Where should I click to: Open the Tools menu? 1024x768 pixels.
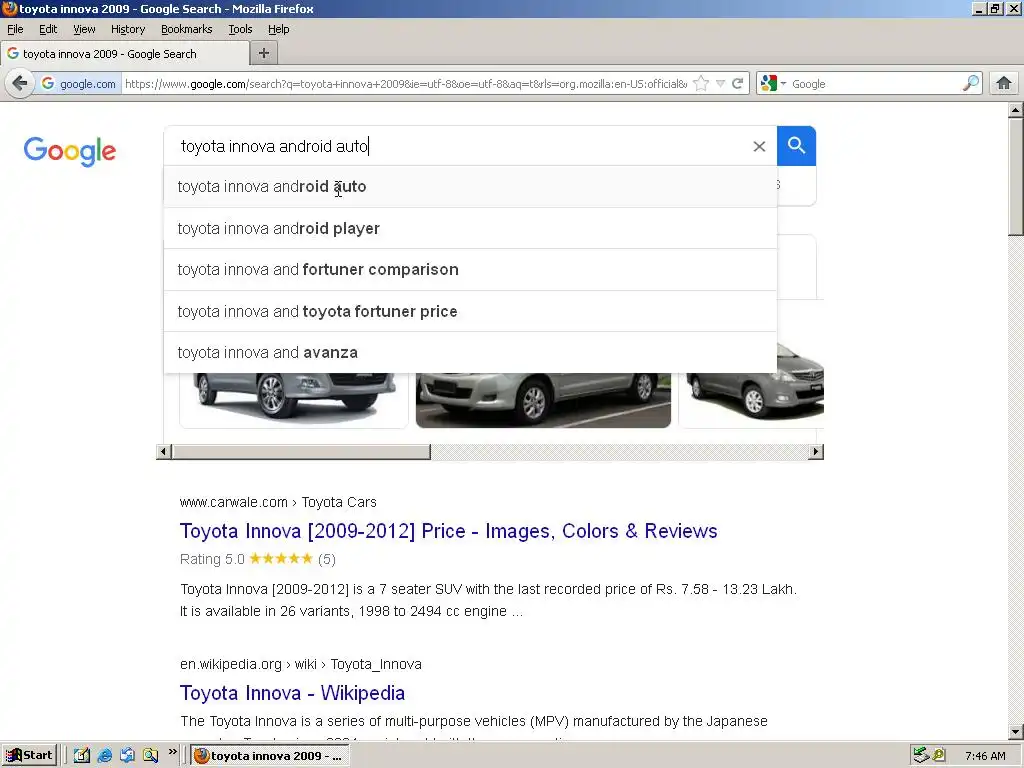(240, 29)
